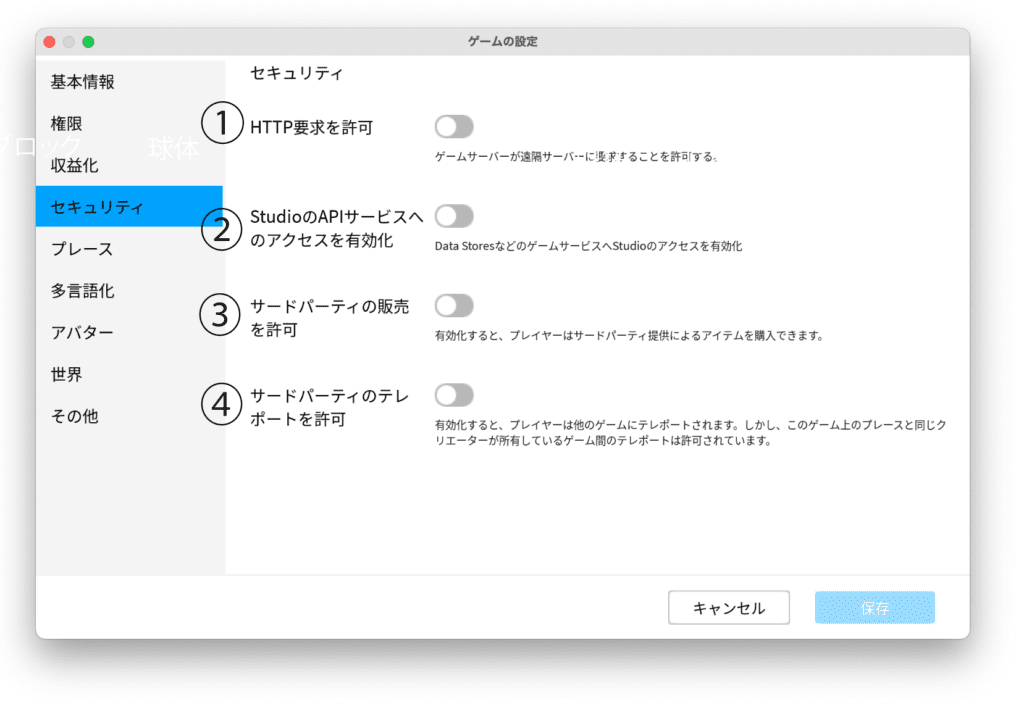Viewport: 1024px width, 716px height.
Task: Open the 基本情報 settings tab
Action: (x=83, y=82)
